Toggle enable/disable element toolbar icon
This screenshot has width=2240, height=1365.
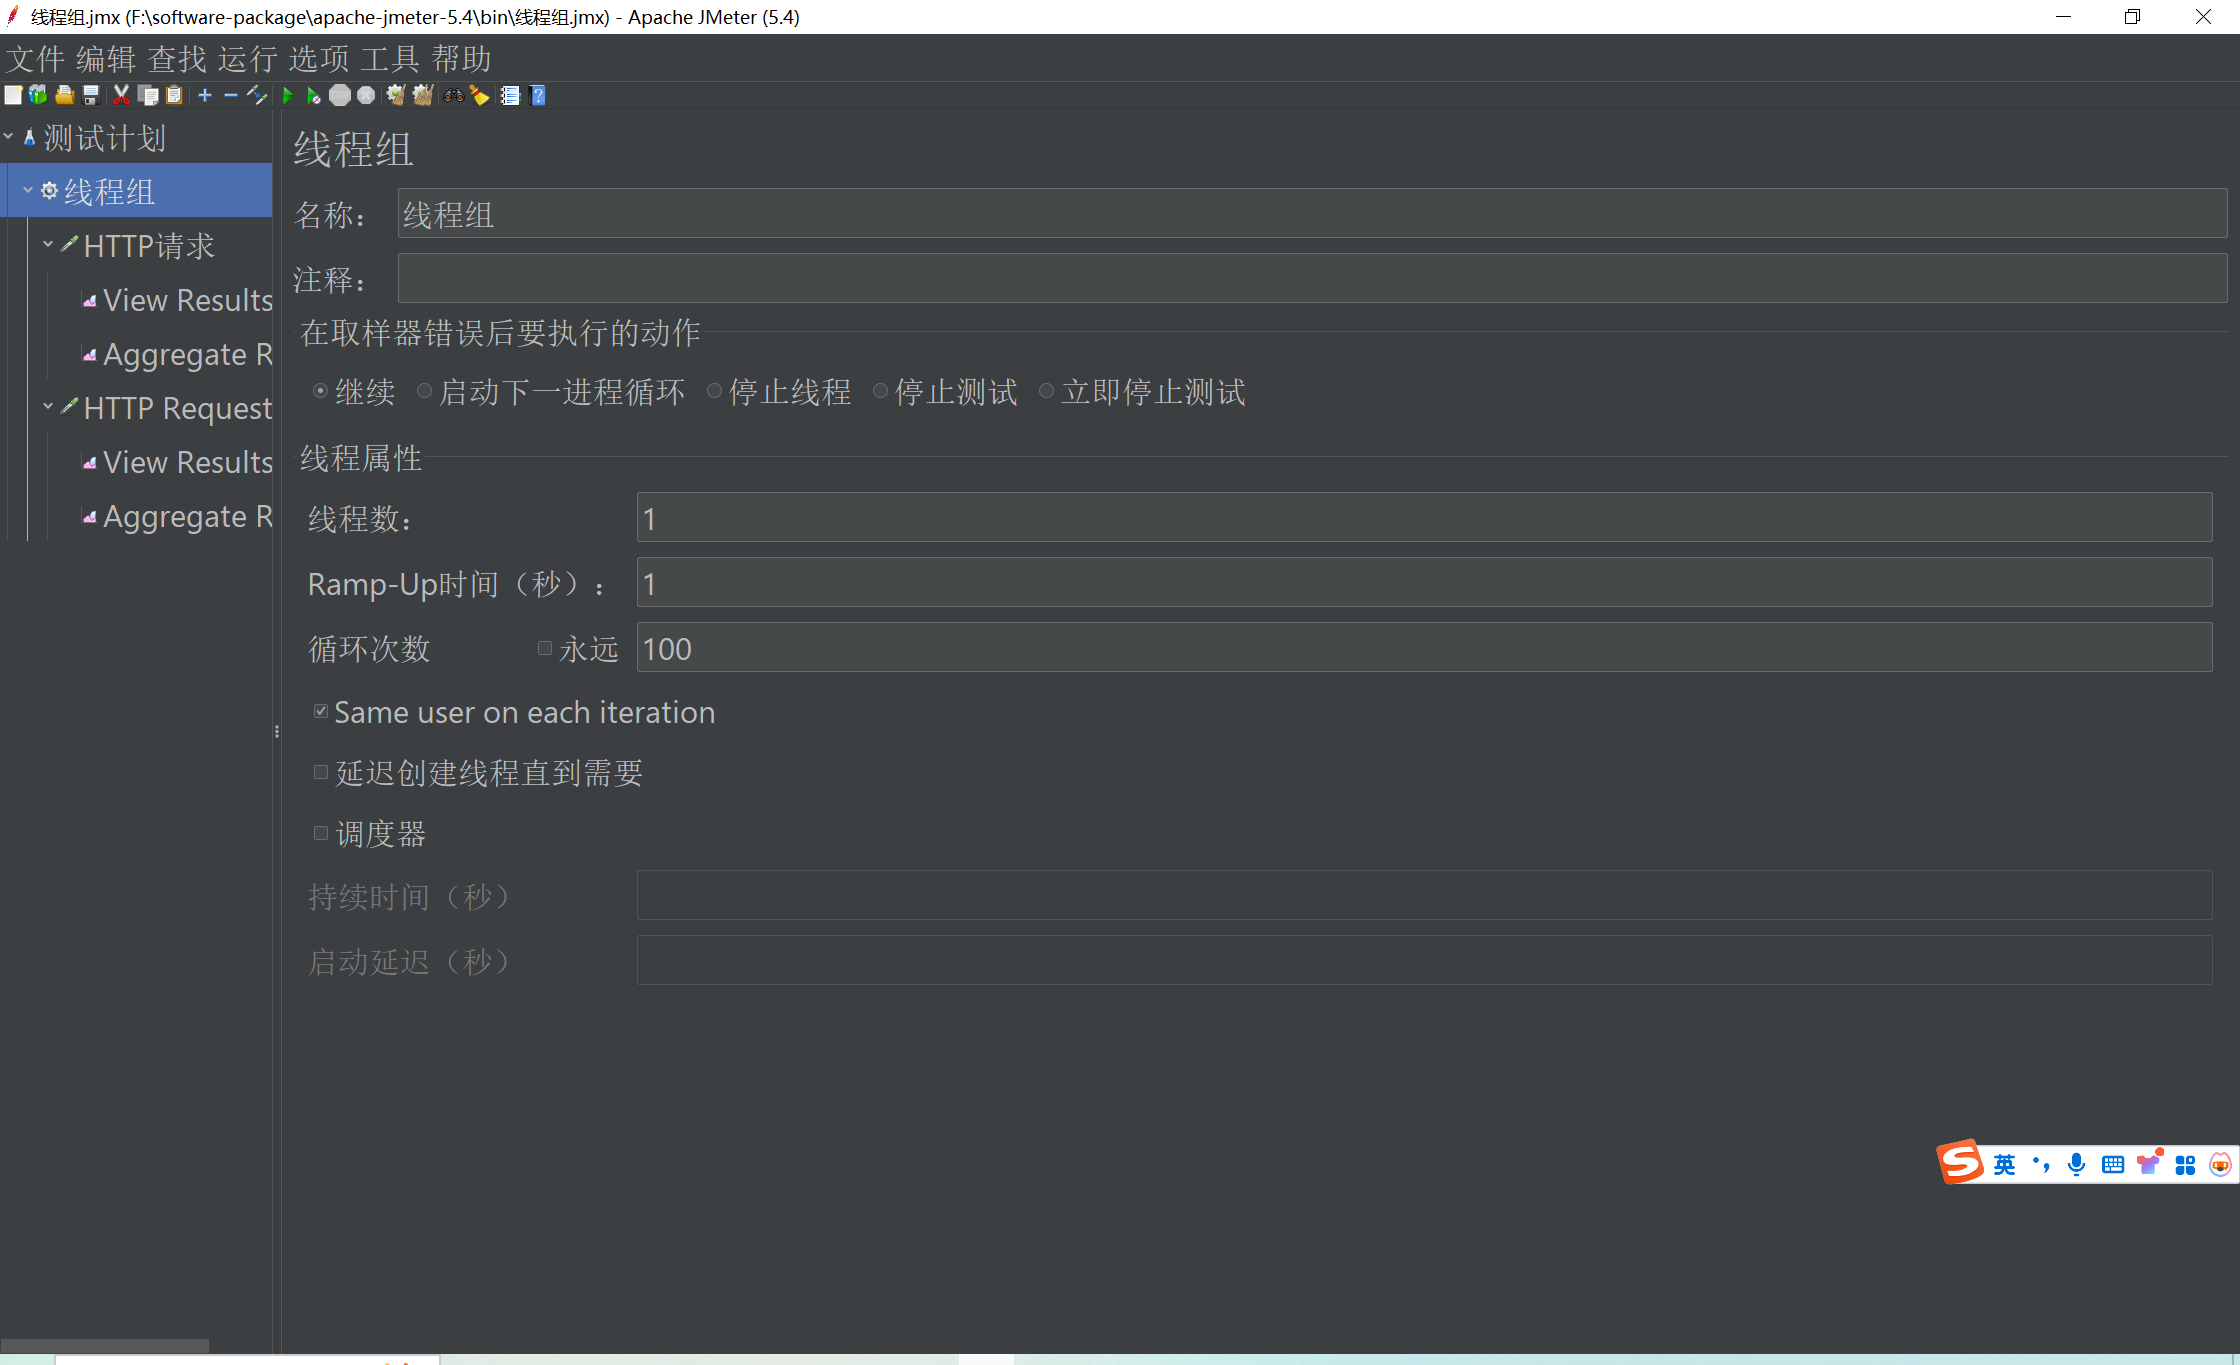257,95
